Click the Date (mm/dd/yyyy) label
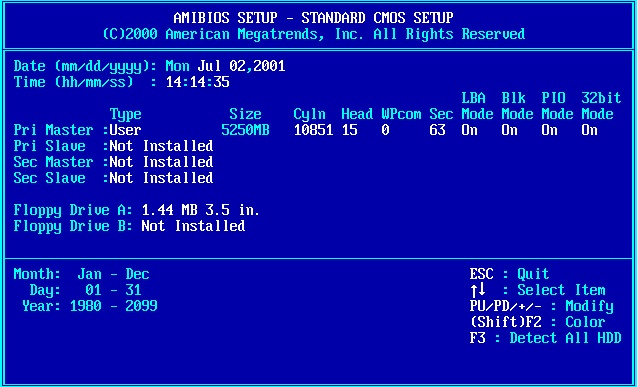The image size is (638, 387). pyautogui.click(x=85, y=66)
